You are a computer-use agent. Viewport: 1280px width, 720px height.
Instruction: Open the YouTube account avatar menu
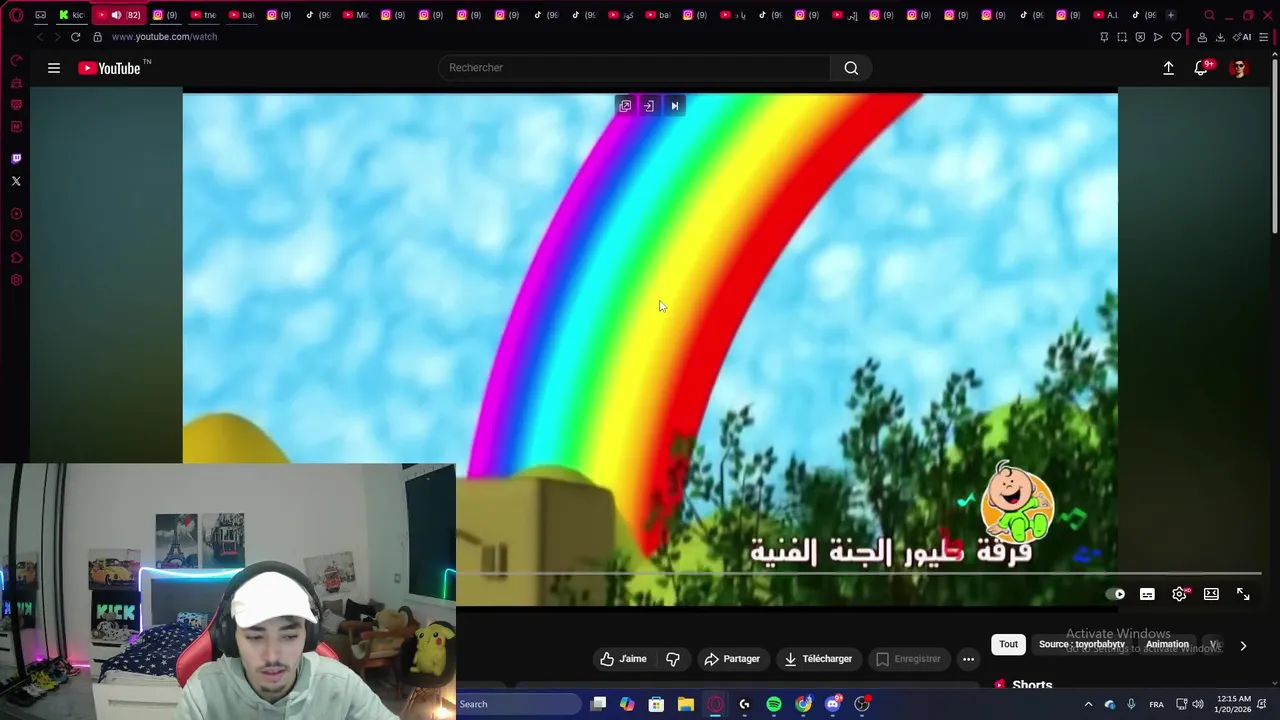[1239, 68]
